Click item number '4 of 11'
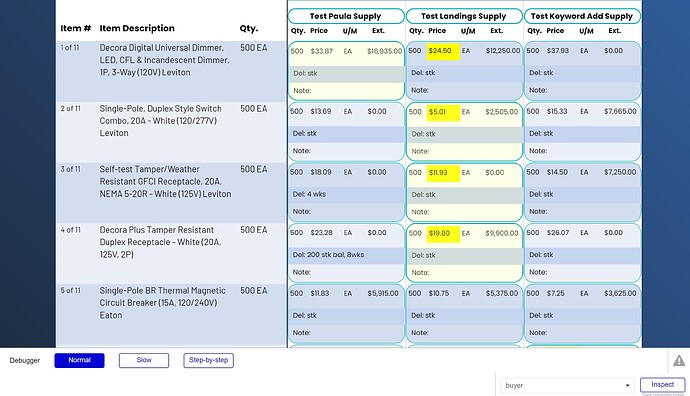 pos(70,230)
